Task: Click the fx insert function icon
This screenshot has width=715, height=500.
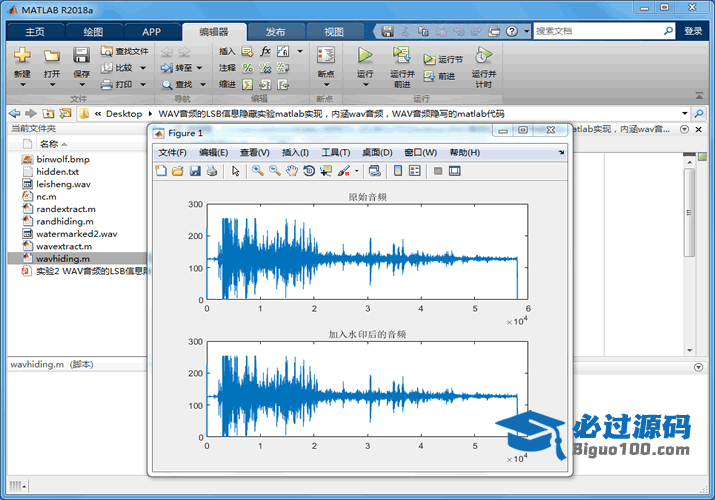Action: pos(265,51)
